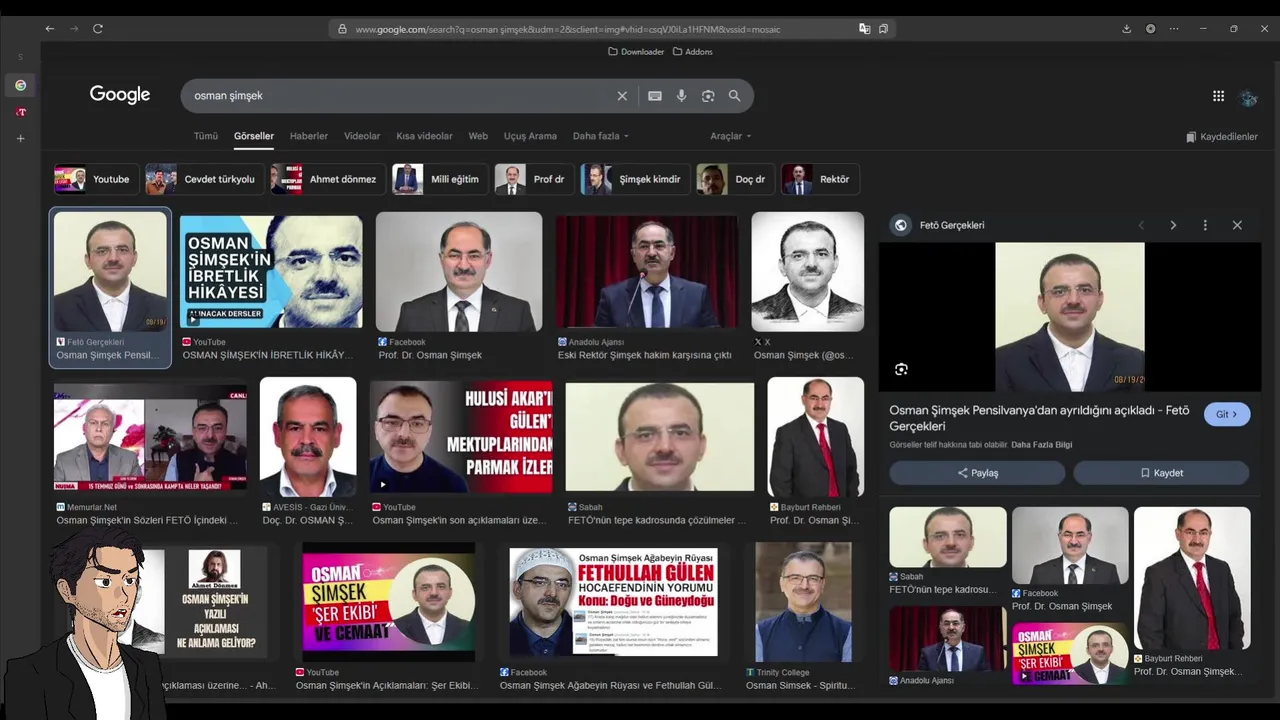Filter by the Prof dr chip

click(534, 180)
